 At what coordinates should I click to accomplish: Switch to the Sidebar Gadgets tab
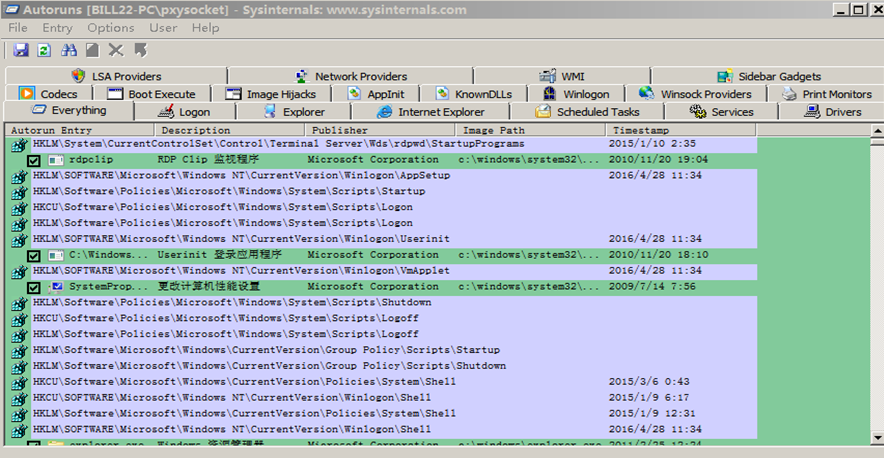(769, 76)
